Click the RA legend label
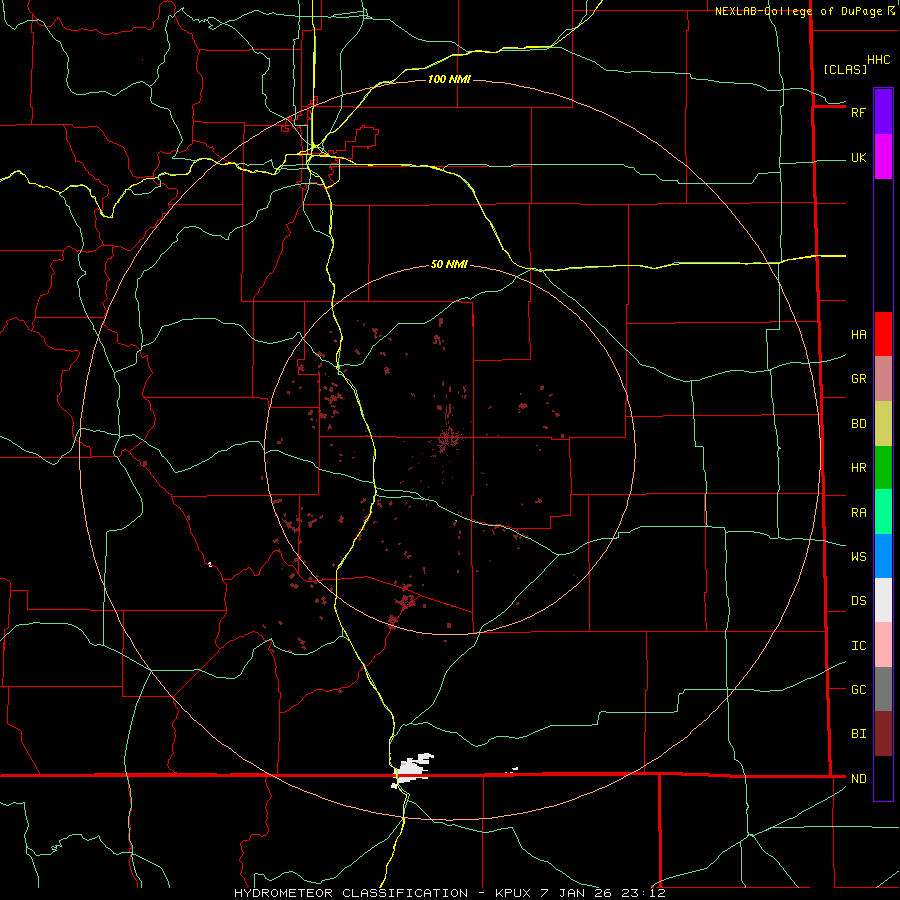Screen dimensions: 900x900 coord(859,513)
